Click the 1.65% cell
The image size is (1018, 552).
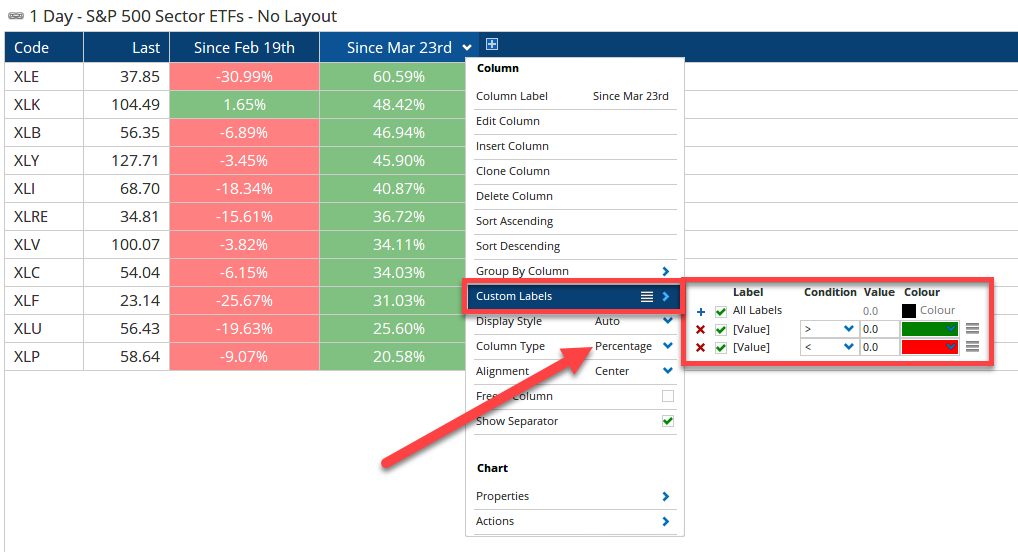click(244, 105)
